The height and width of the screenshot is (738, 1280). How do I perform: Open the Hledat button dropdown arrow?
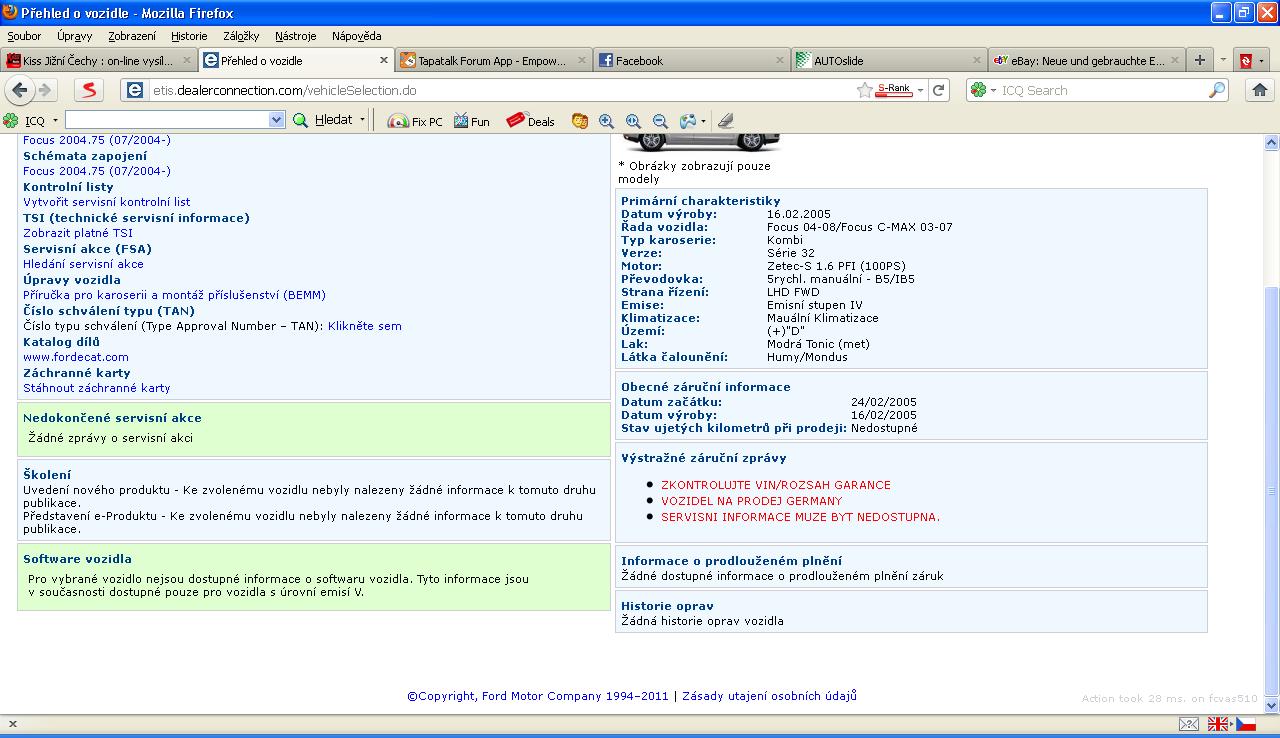(361, 120)
